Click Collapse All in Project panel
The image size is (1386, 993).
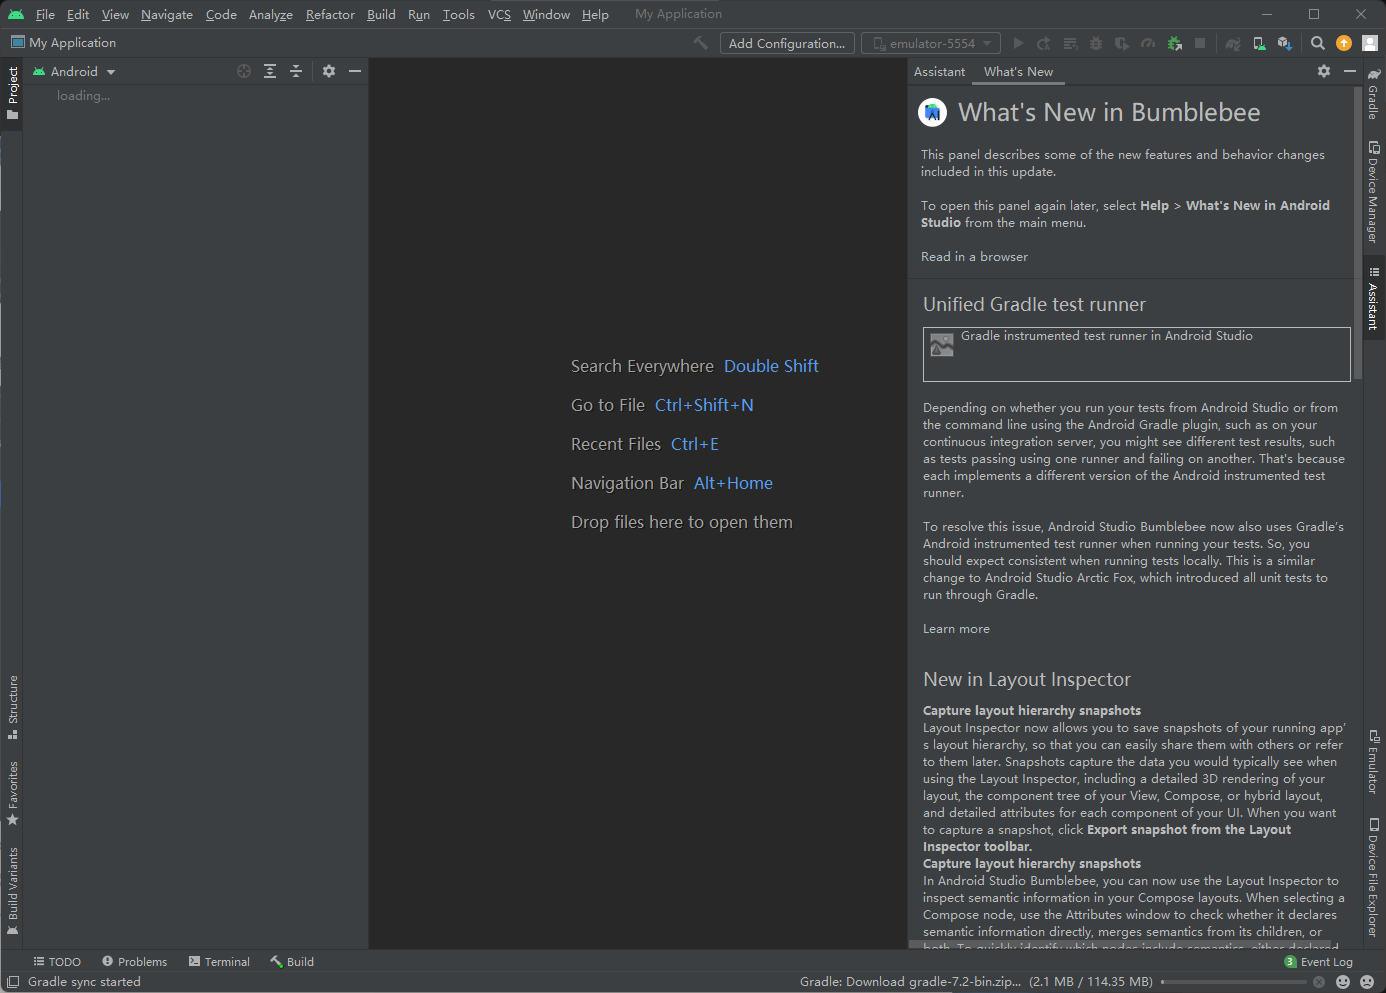click(x=296, y=71)
